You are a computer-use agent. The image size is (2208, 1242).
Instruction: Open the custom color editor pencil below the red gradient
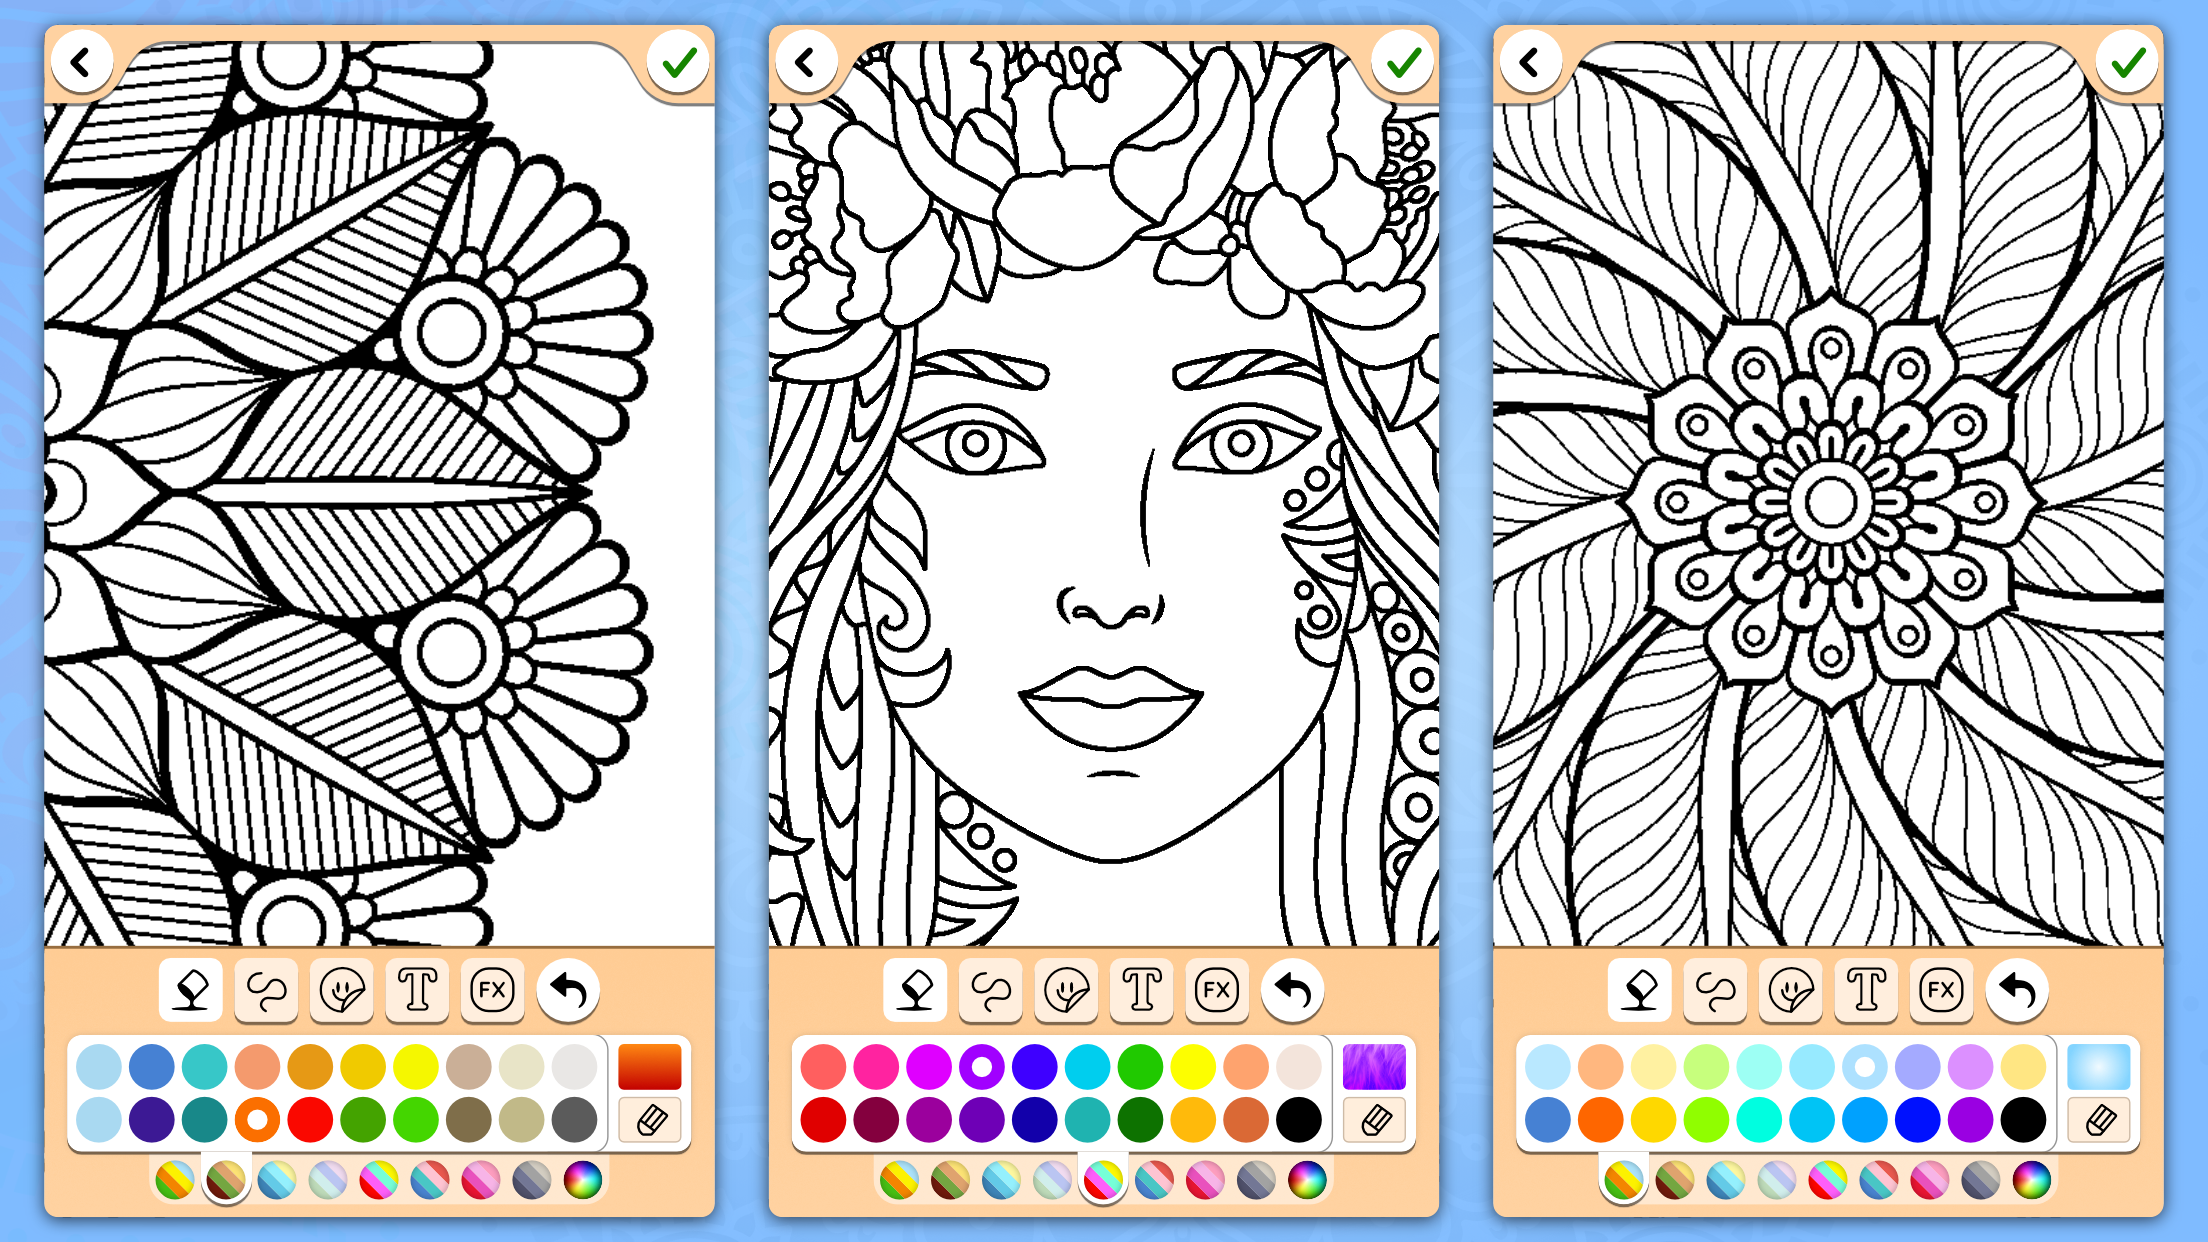coord(650,1120)
